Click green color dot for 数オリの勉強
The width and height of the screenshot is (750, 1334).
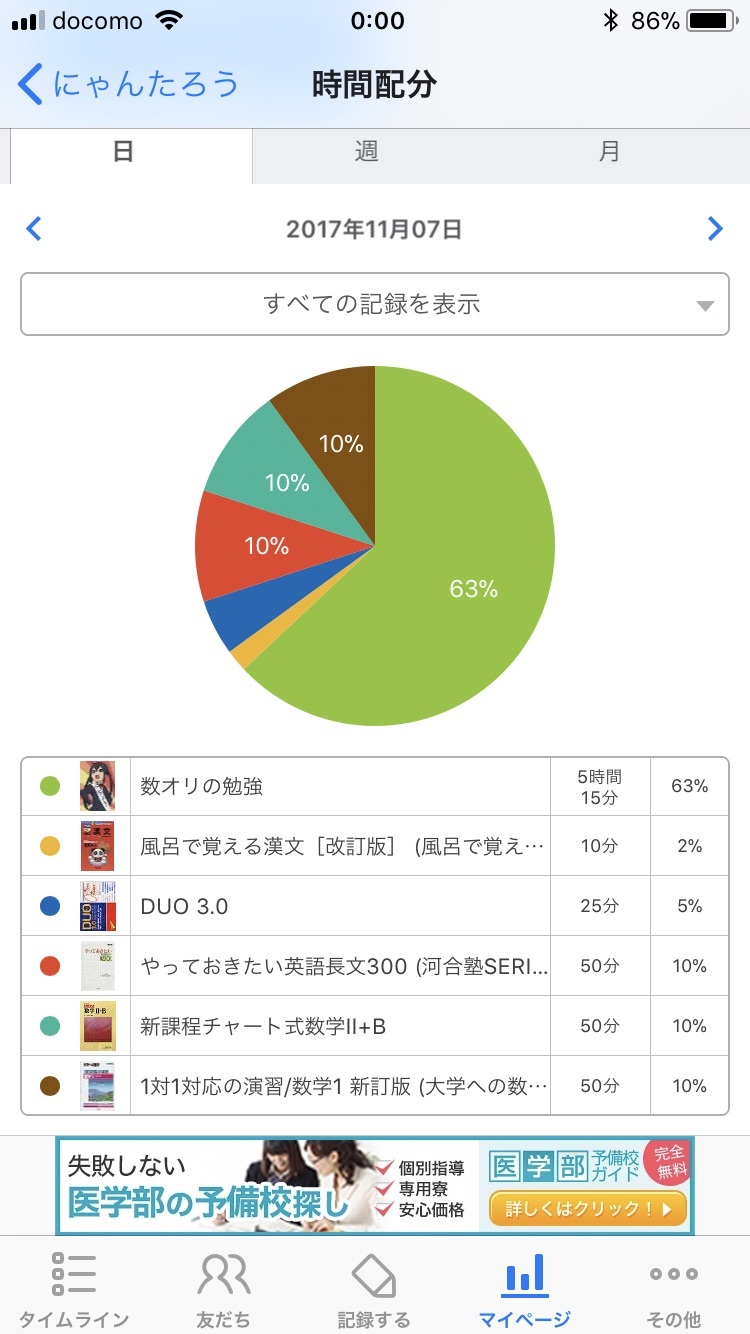[50, 786]
